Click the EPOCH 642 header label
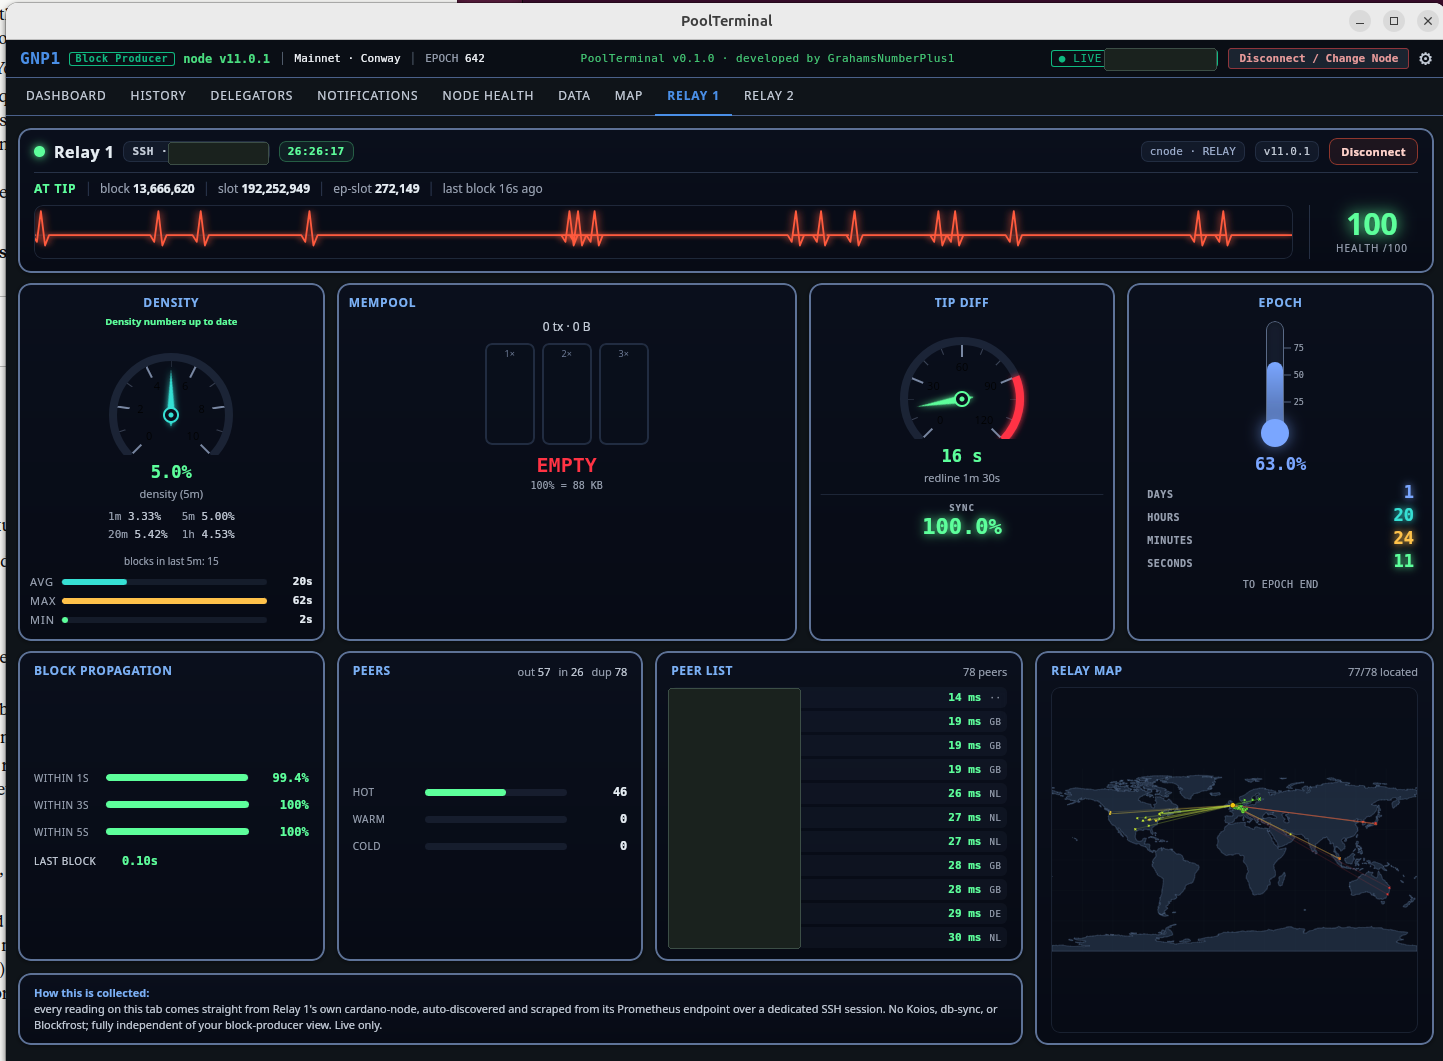The width and height of the screenshot is (1443, 1061). click(x=455, y=59)
